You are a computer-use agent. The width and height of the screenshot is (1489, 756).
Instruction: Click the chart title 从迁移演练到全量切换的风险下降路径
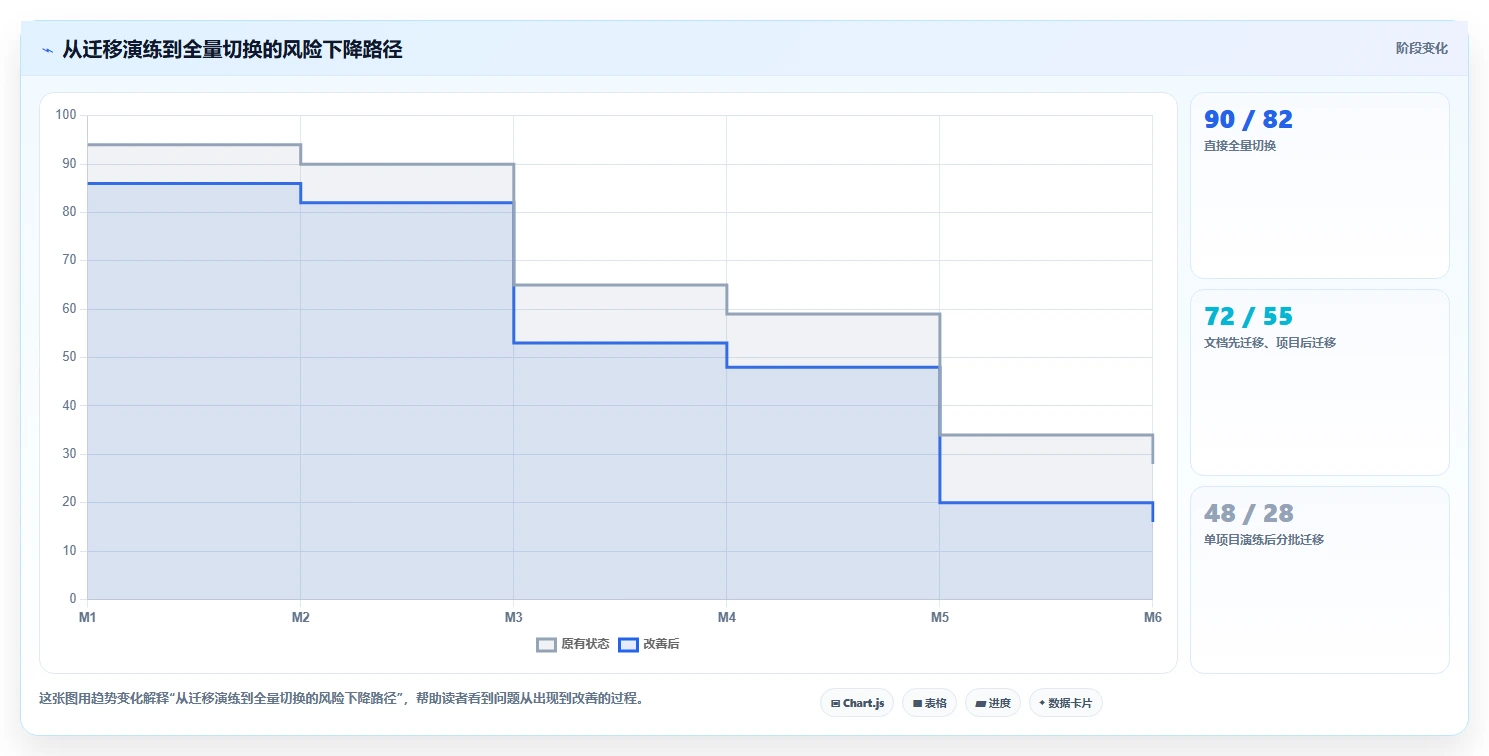coord(232,49)
